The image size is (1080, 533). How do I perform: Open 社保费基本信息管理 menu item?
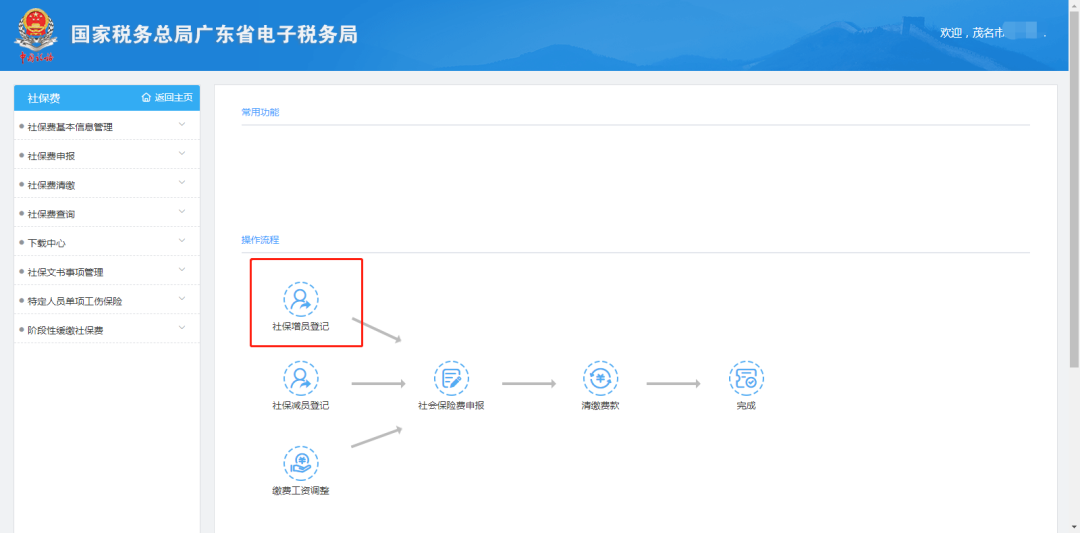[107, 127]
